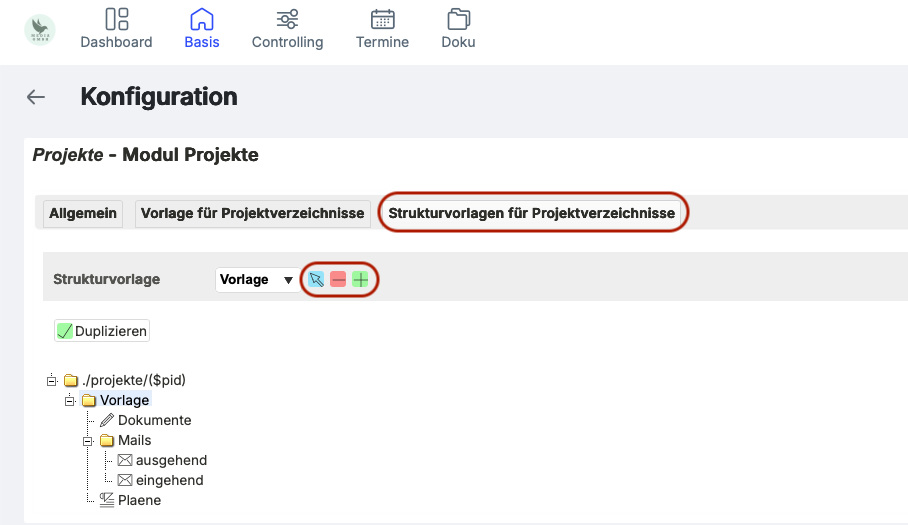Select Strukturvorlagen für Projektverzeichnisse tab
908x525 pixels.
tap(533, 213)
